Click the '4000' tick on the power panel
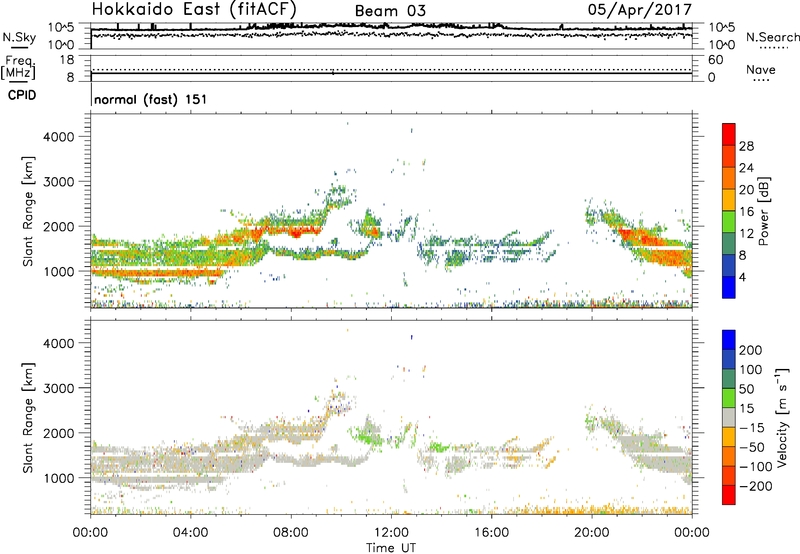800x554 pixels. click(59, 137)
